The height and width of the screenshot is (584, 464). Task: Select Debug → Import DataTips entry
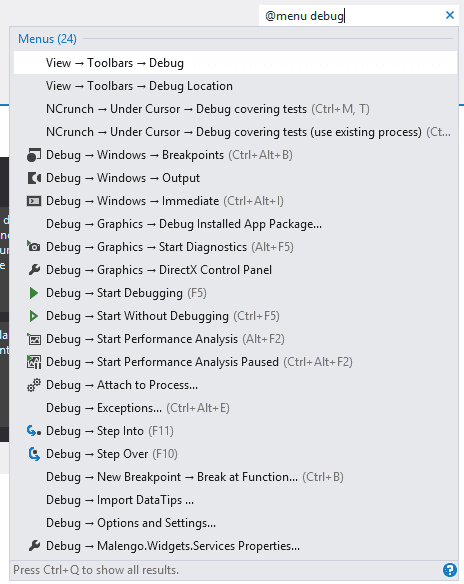235,500
